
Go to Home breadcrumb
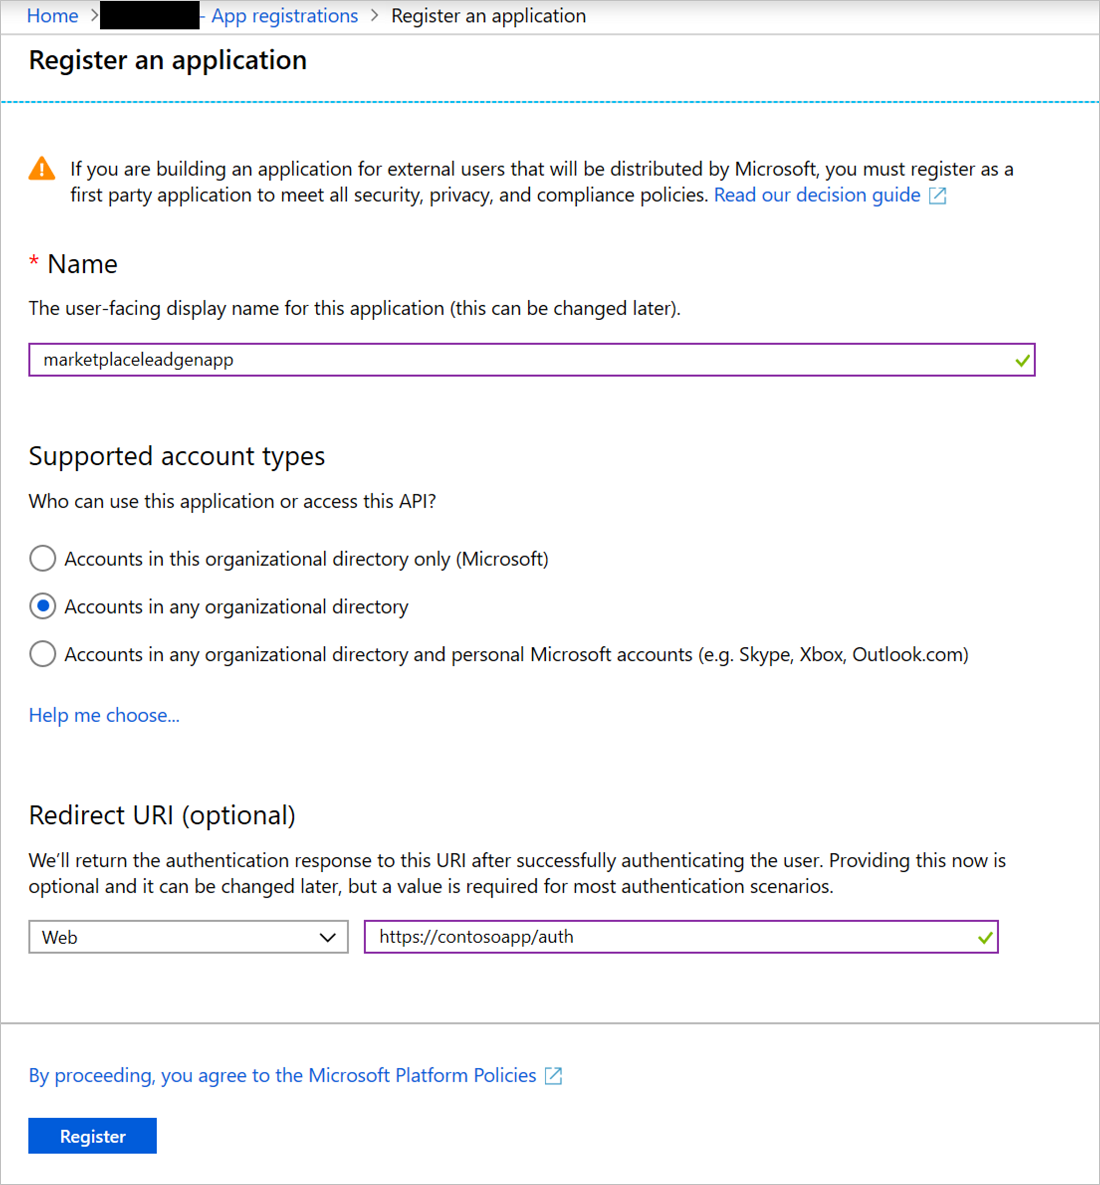tap(52, 16)
